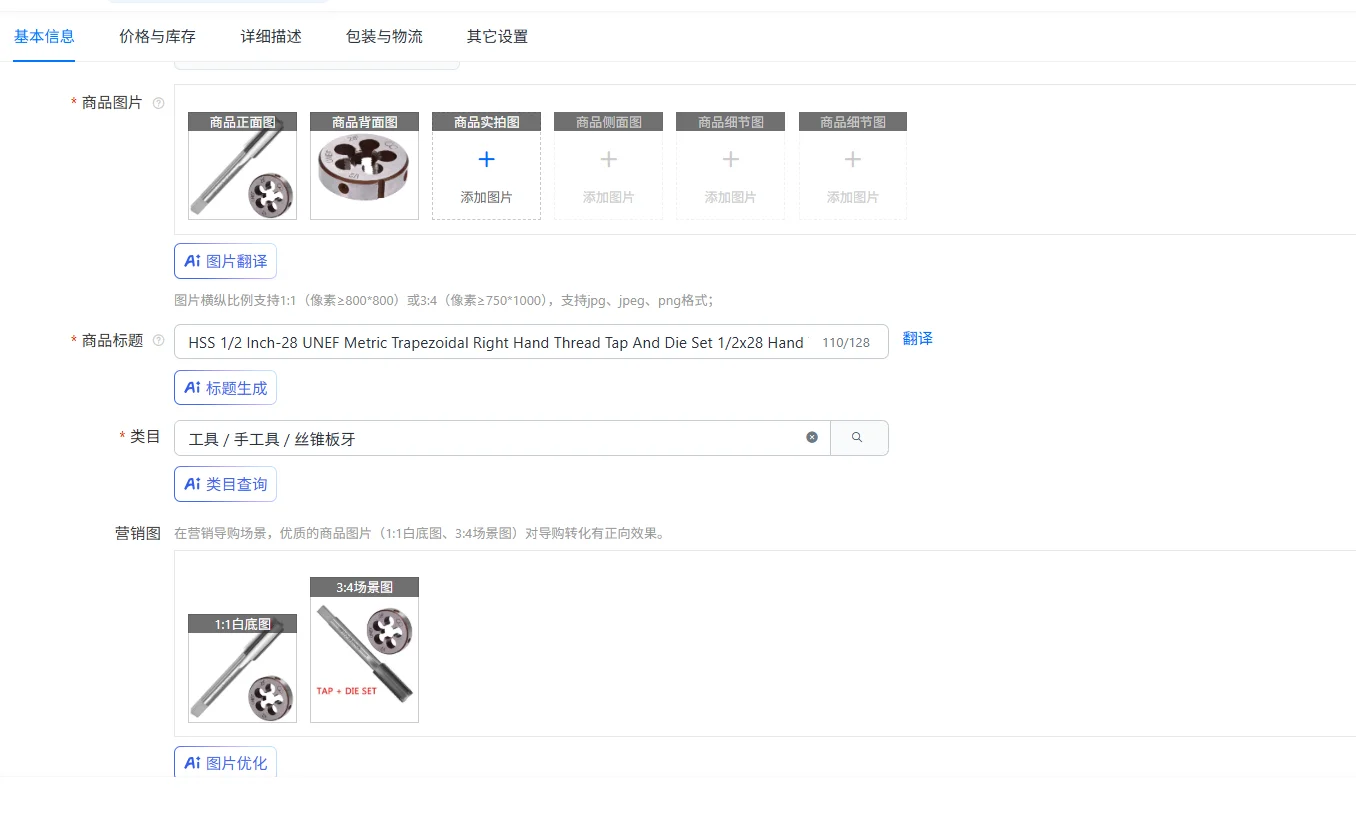Image resolution: width=1356 pixels, height=814 pixels.
Task: Click the Ai 标题生成 button
Action: point(225,388)
